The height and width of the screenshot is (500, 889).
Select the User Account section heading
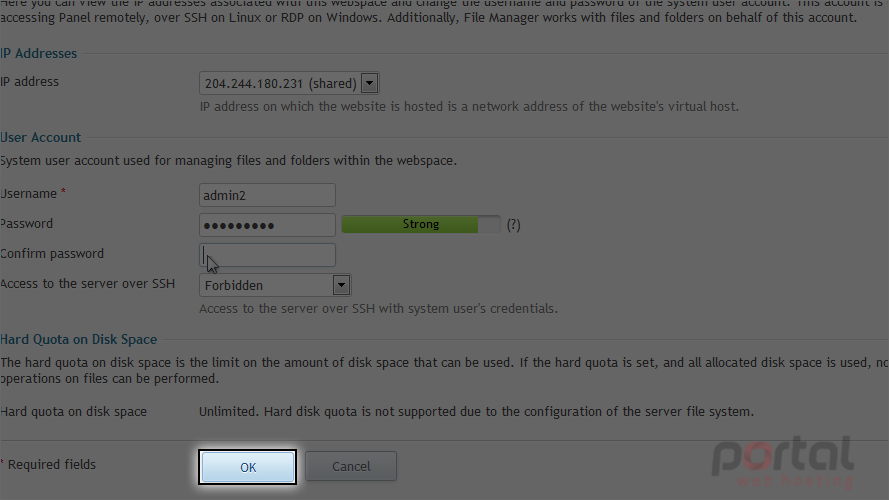40,138
